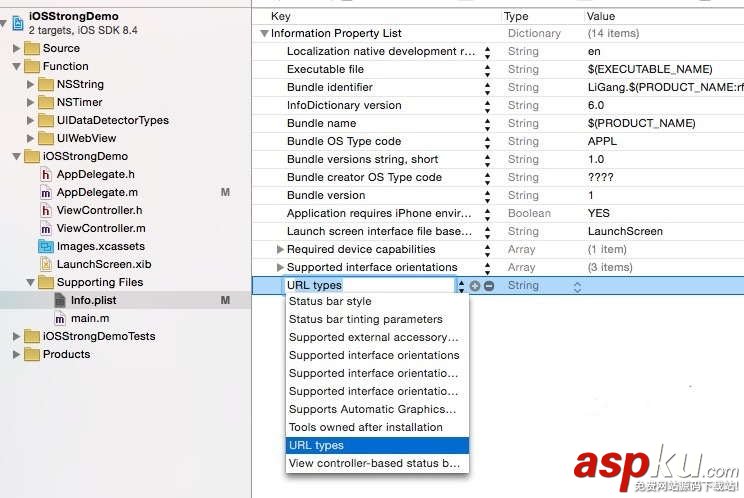The image size is (744, 498).
Task: Expand the NSString group
Action: (x=30, y=84)
